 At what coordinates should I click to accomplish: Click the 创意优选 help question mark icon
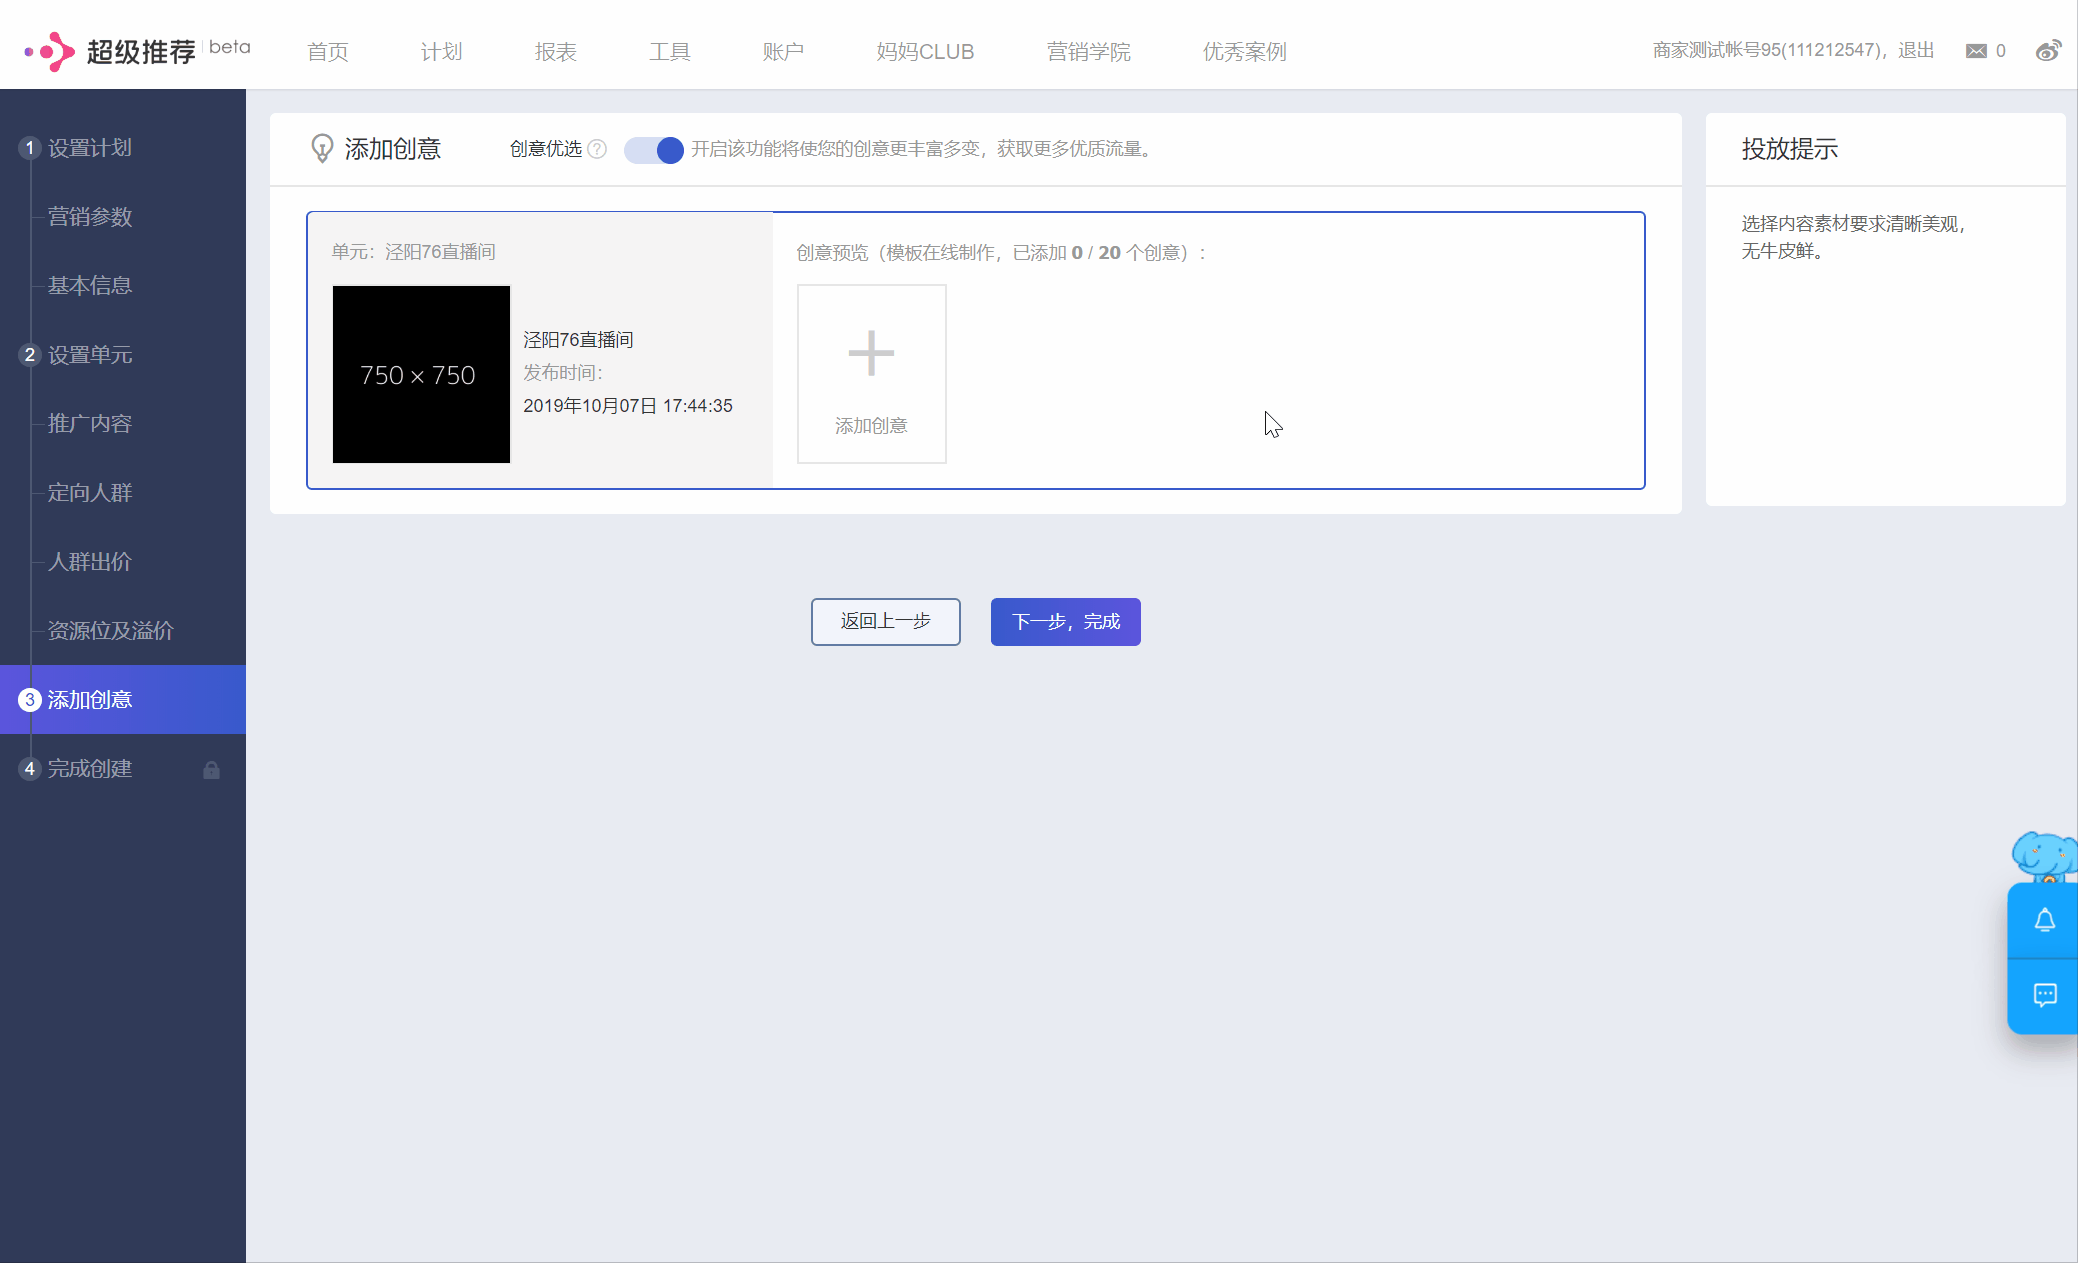tap(597, 149)
